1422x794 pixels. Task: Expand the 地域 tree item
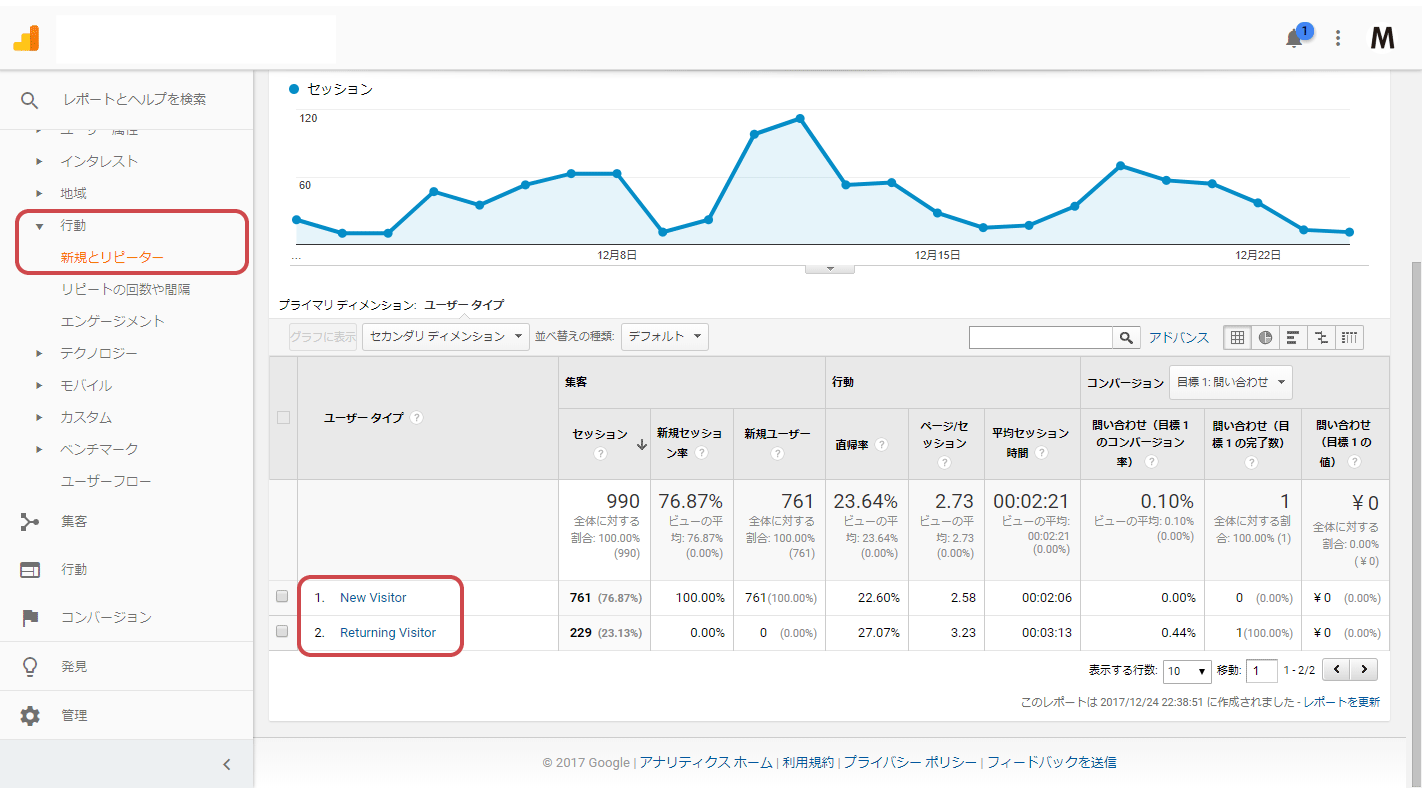click(x=40, y=193)
